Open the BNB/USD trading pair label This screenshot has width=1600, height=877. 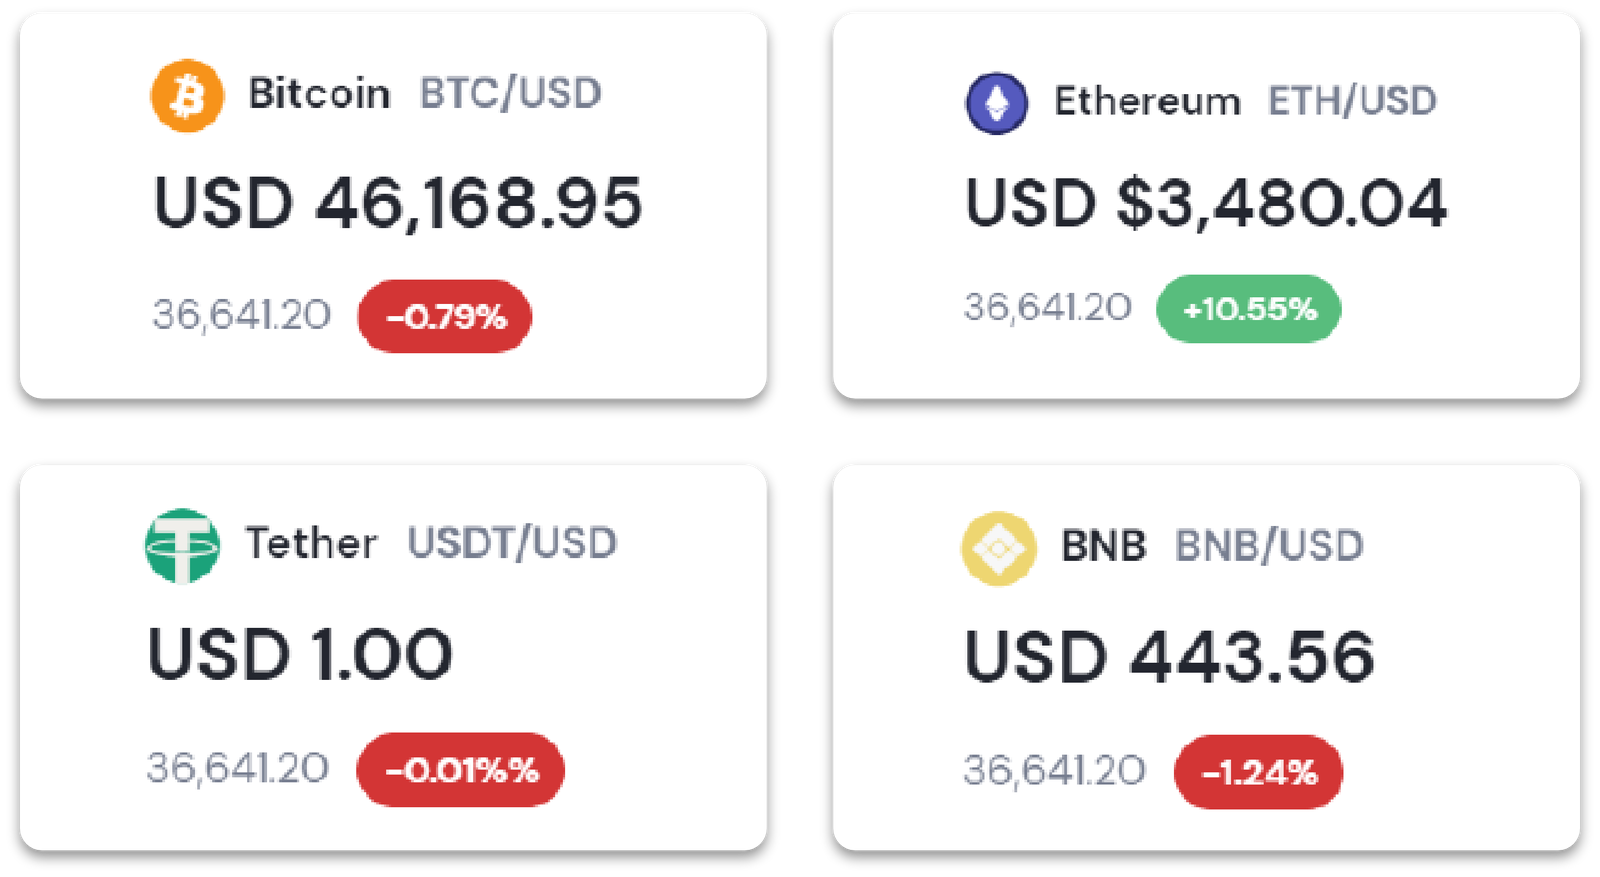point(1269,546)
